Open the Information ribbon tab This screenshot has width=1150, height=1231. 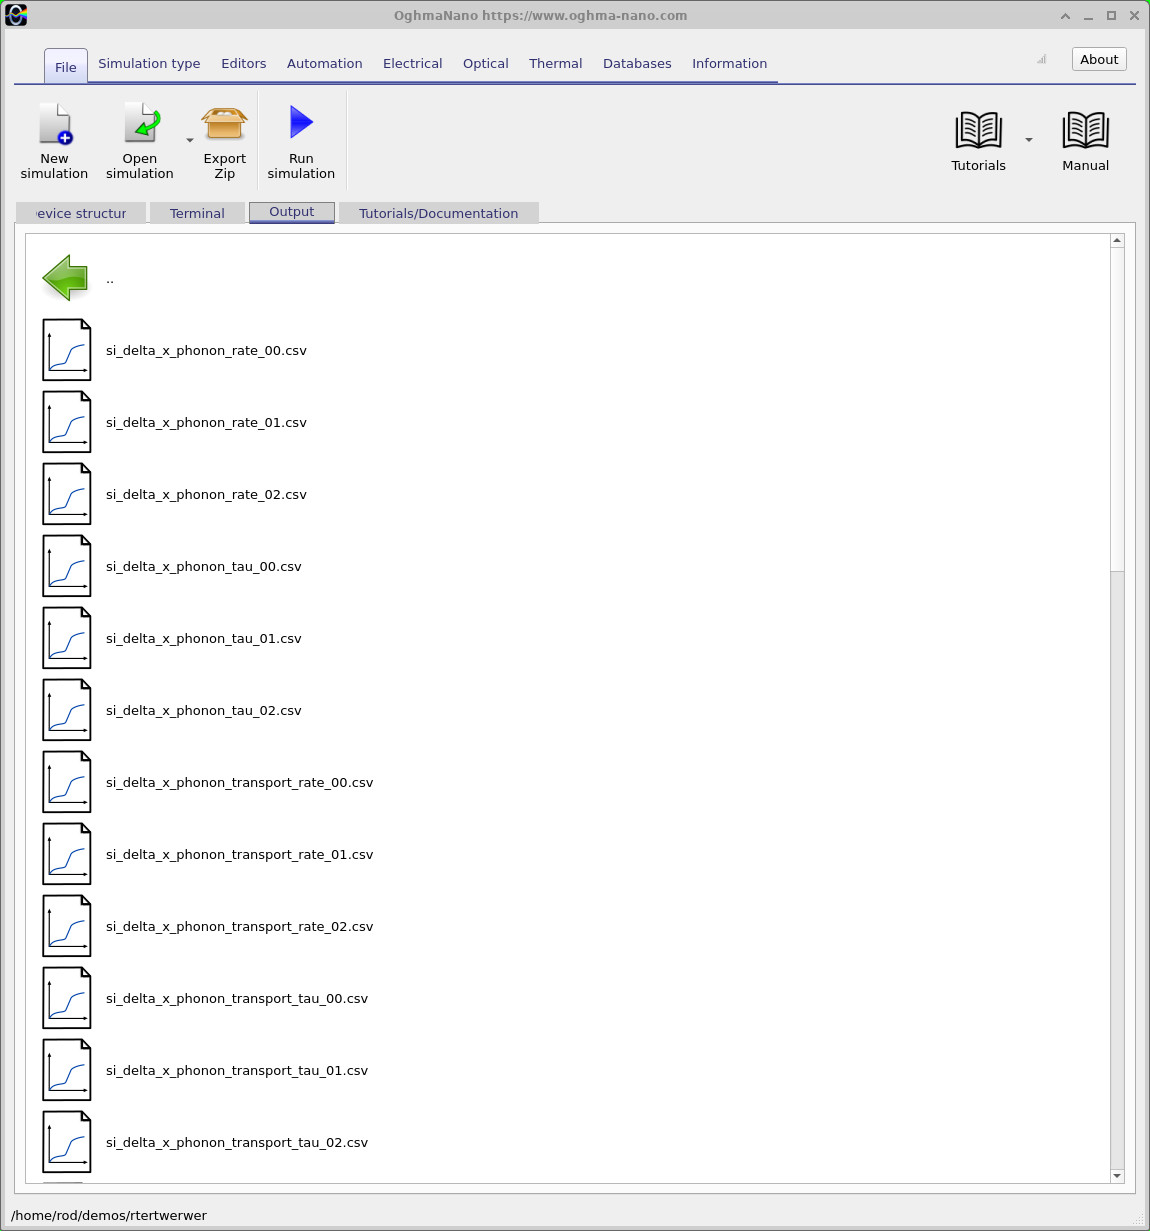[730, 63]
